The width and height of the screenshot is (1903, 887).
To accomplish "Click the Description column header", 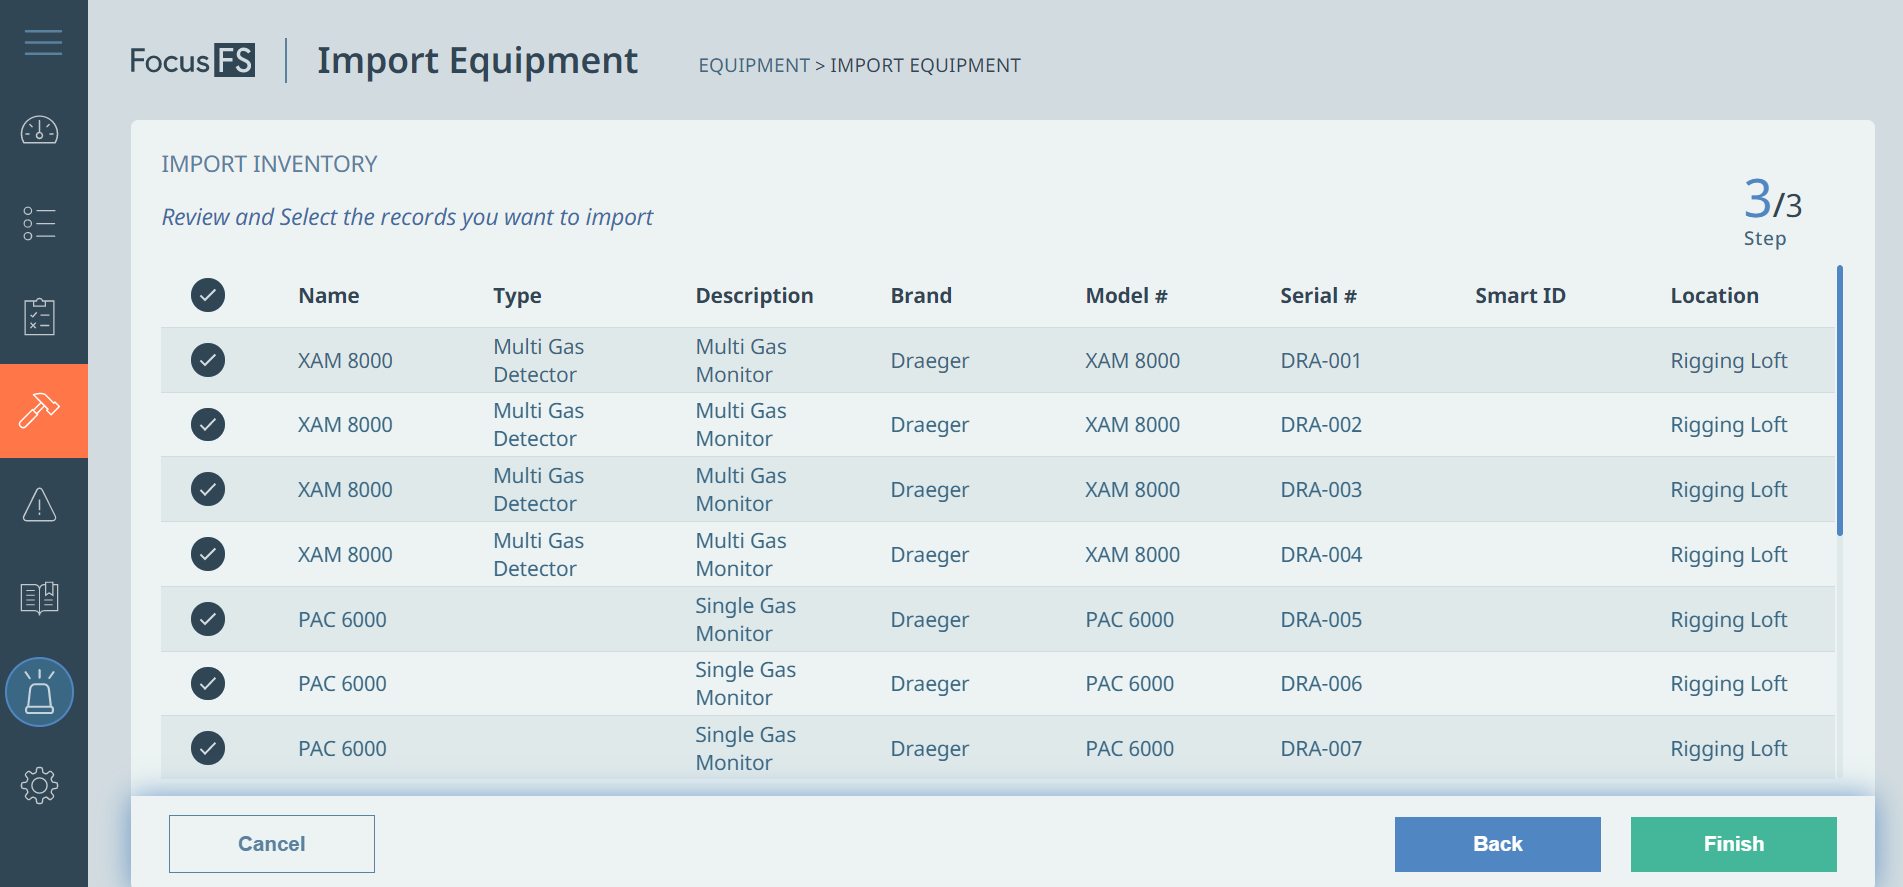I will click(754, 296).
